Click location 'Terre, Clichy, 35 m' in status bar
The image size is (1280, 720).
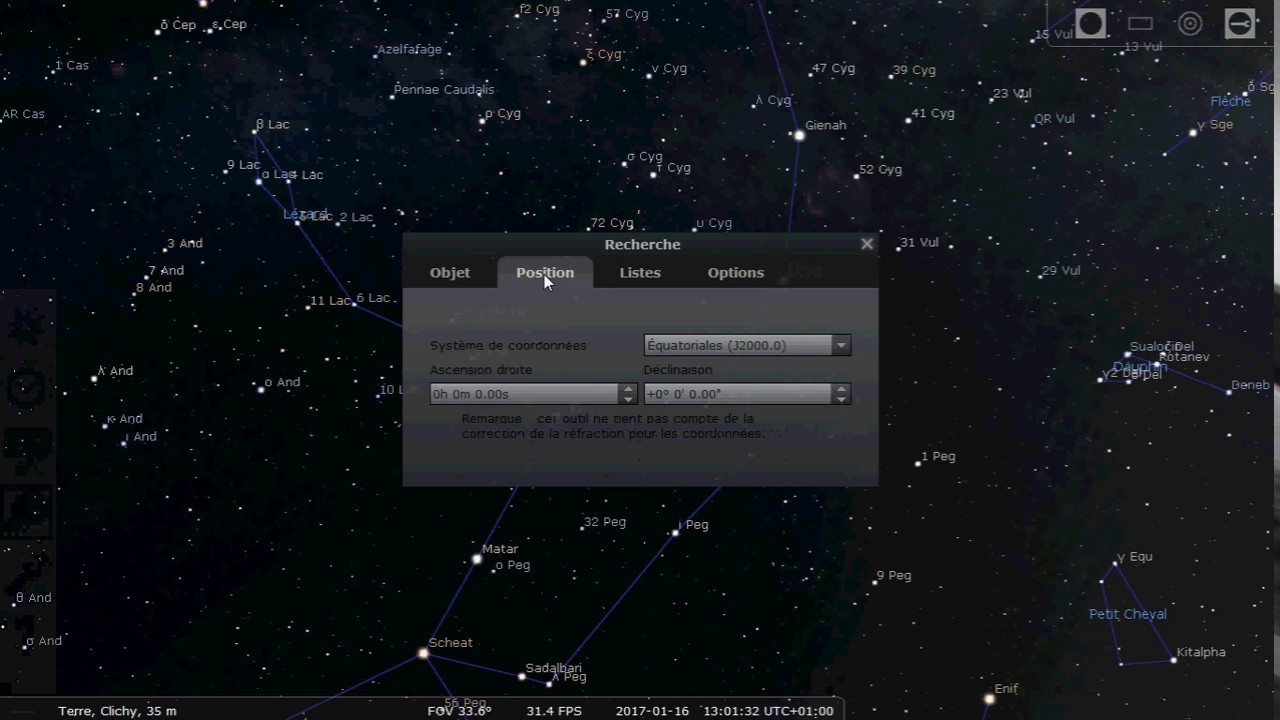[x=117, y=711]
